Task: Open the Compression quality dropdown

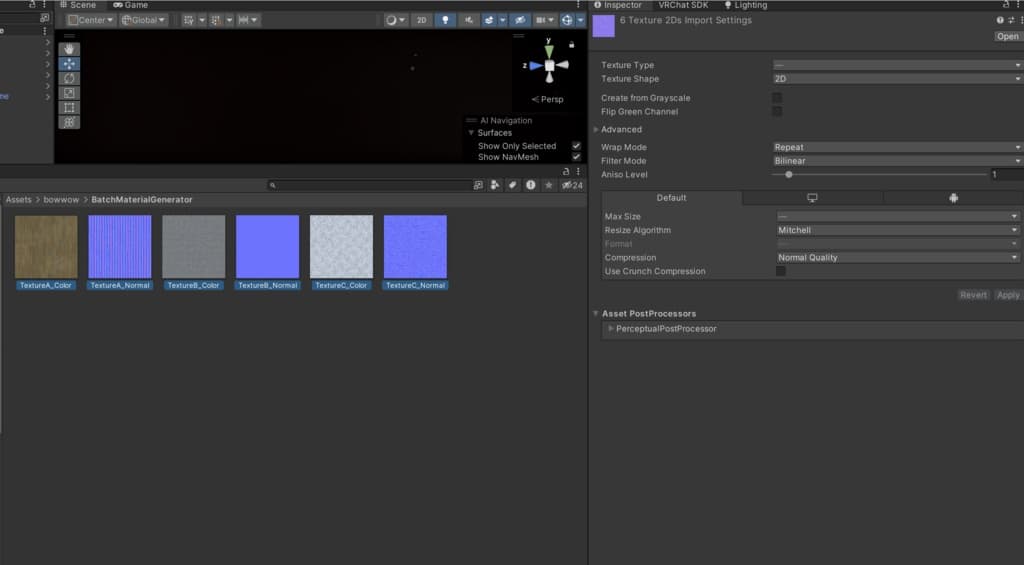Action: tap(897, 257)
